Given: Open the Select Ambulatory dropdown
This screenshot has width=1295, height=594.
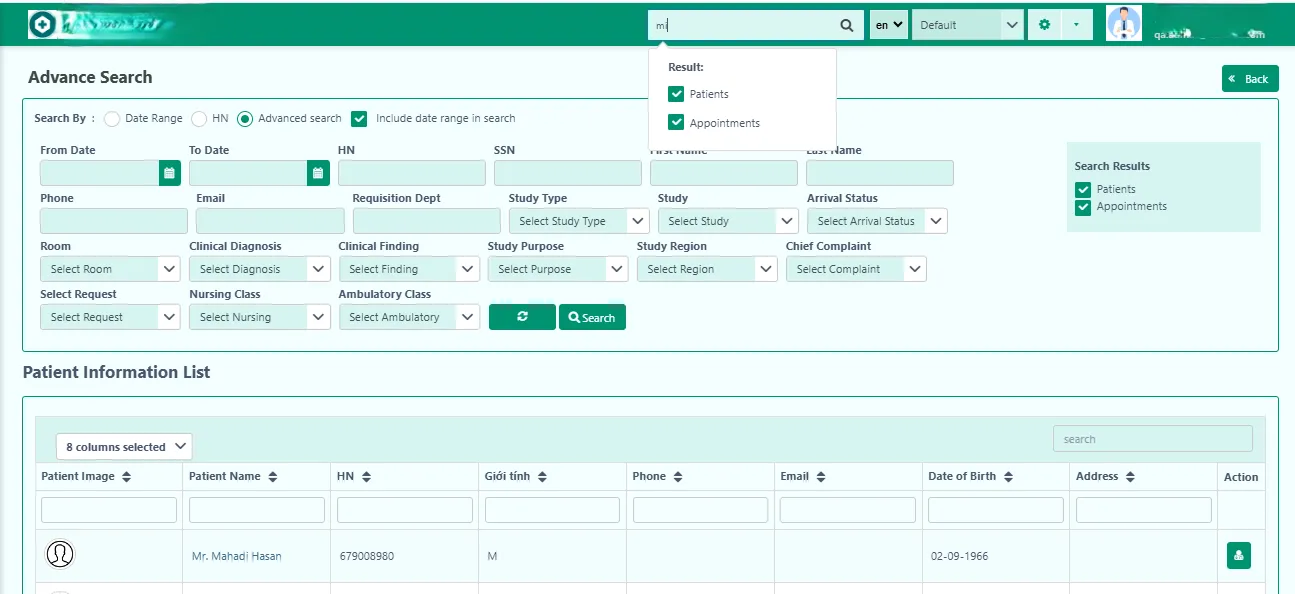Looking at the screenshot, I should [409, 317].
